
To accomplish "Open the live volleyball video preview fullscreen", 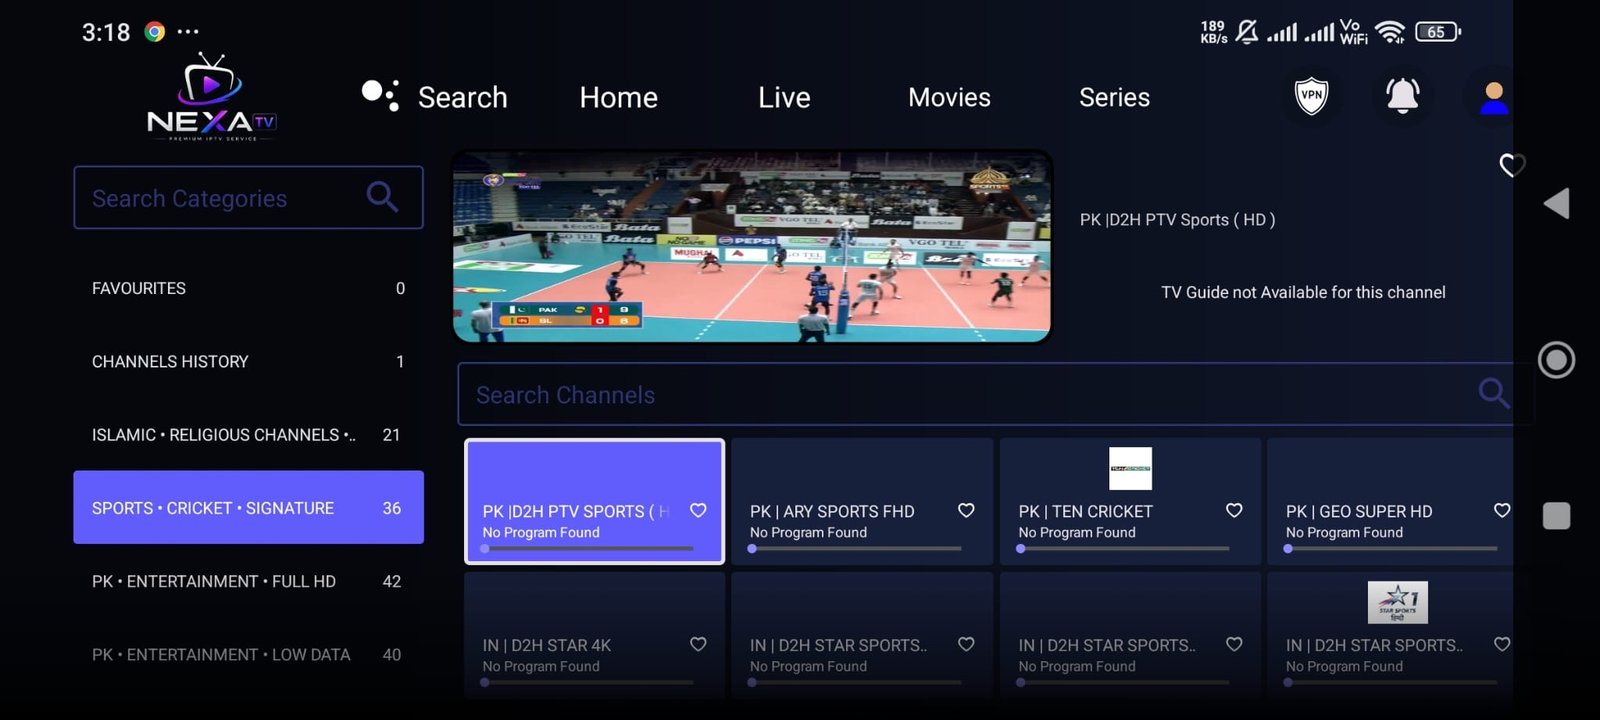I will [751, 246].
